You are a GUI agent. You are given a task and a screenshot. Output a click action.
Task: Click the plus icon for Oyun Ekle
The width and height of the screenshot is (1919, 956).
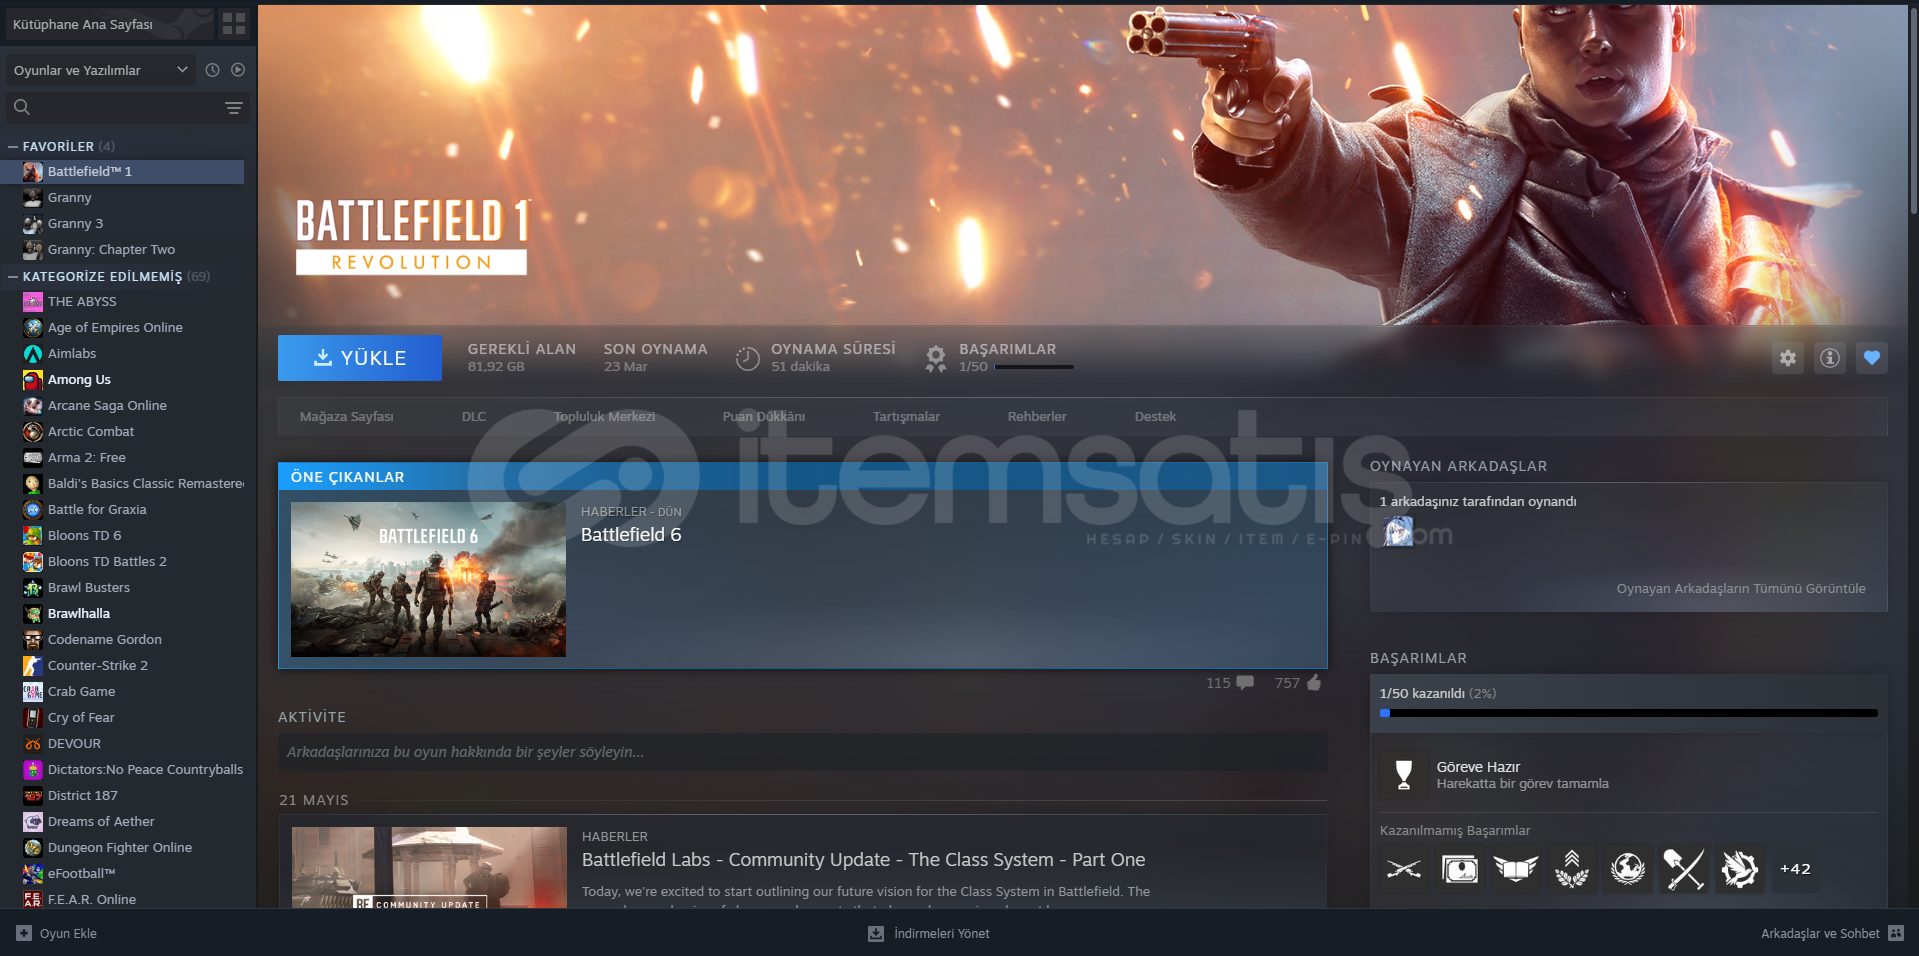point(24,933)
